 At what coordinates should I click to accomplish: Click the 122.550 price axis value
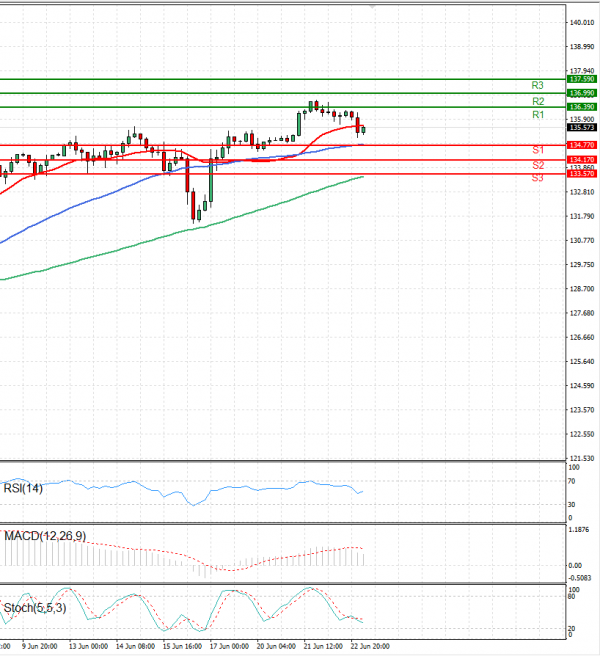pos(582,434)
